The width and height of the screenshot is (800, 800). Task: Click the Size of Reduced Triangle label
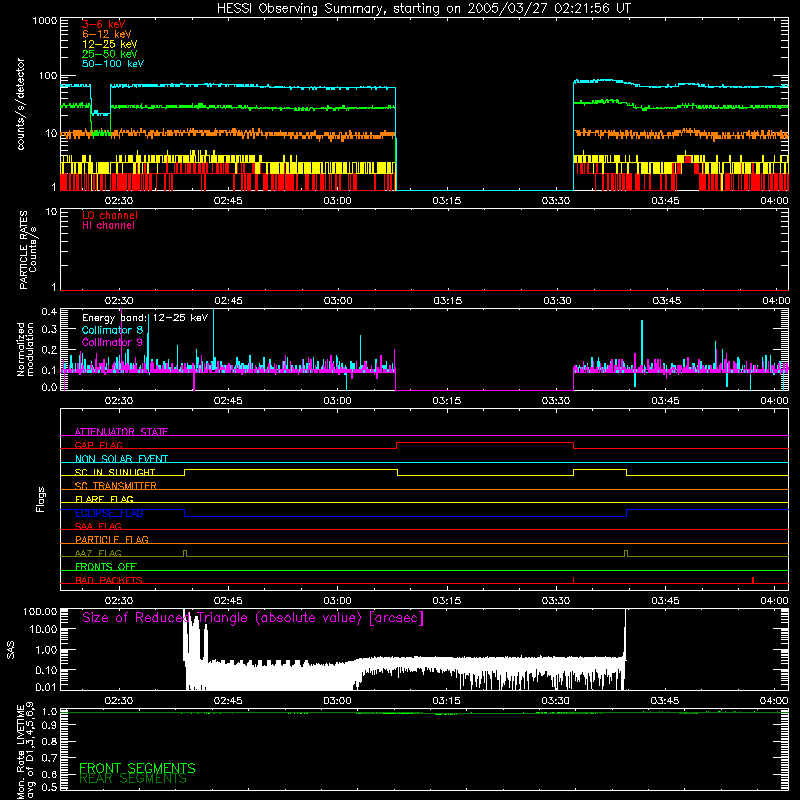pyautogui.click(x=253, y=618)
